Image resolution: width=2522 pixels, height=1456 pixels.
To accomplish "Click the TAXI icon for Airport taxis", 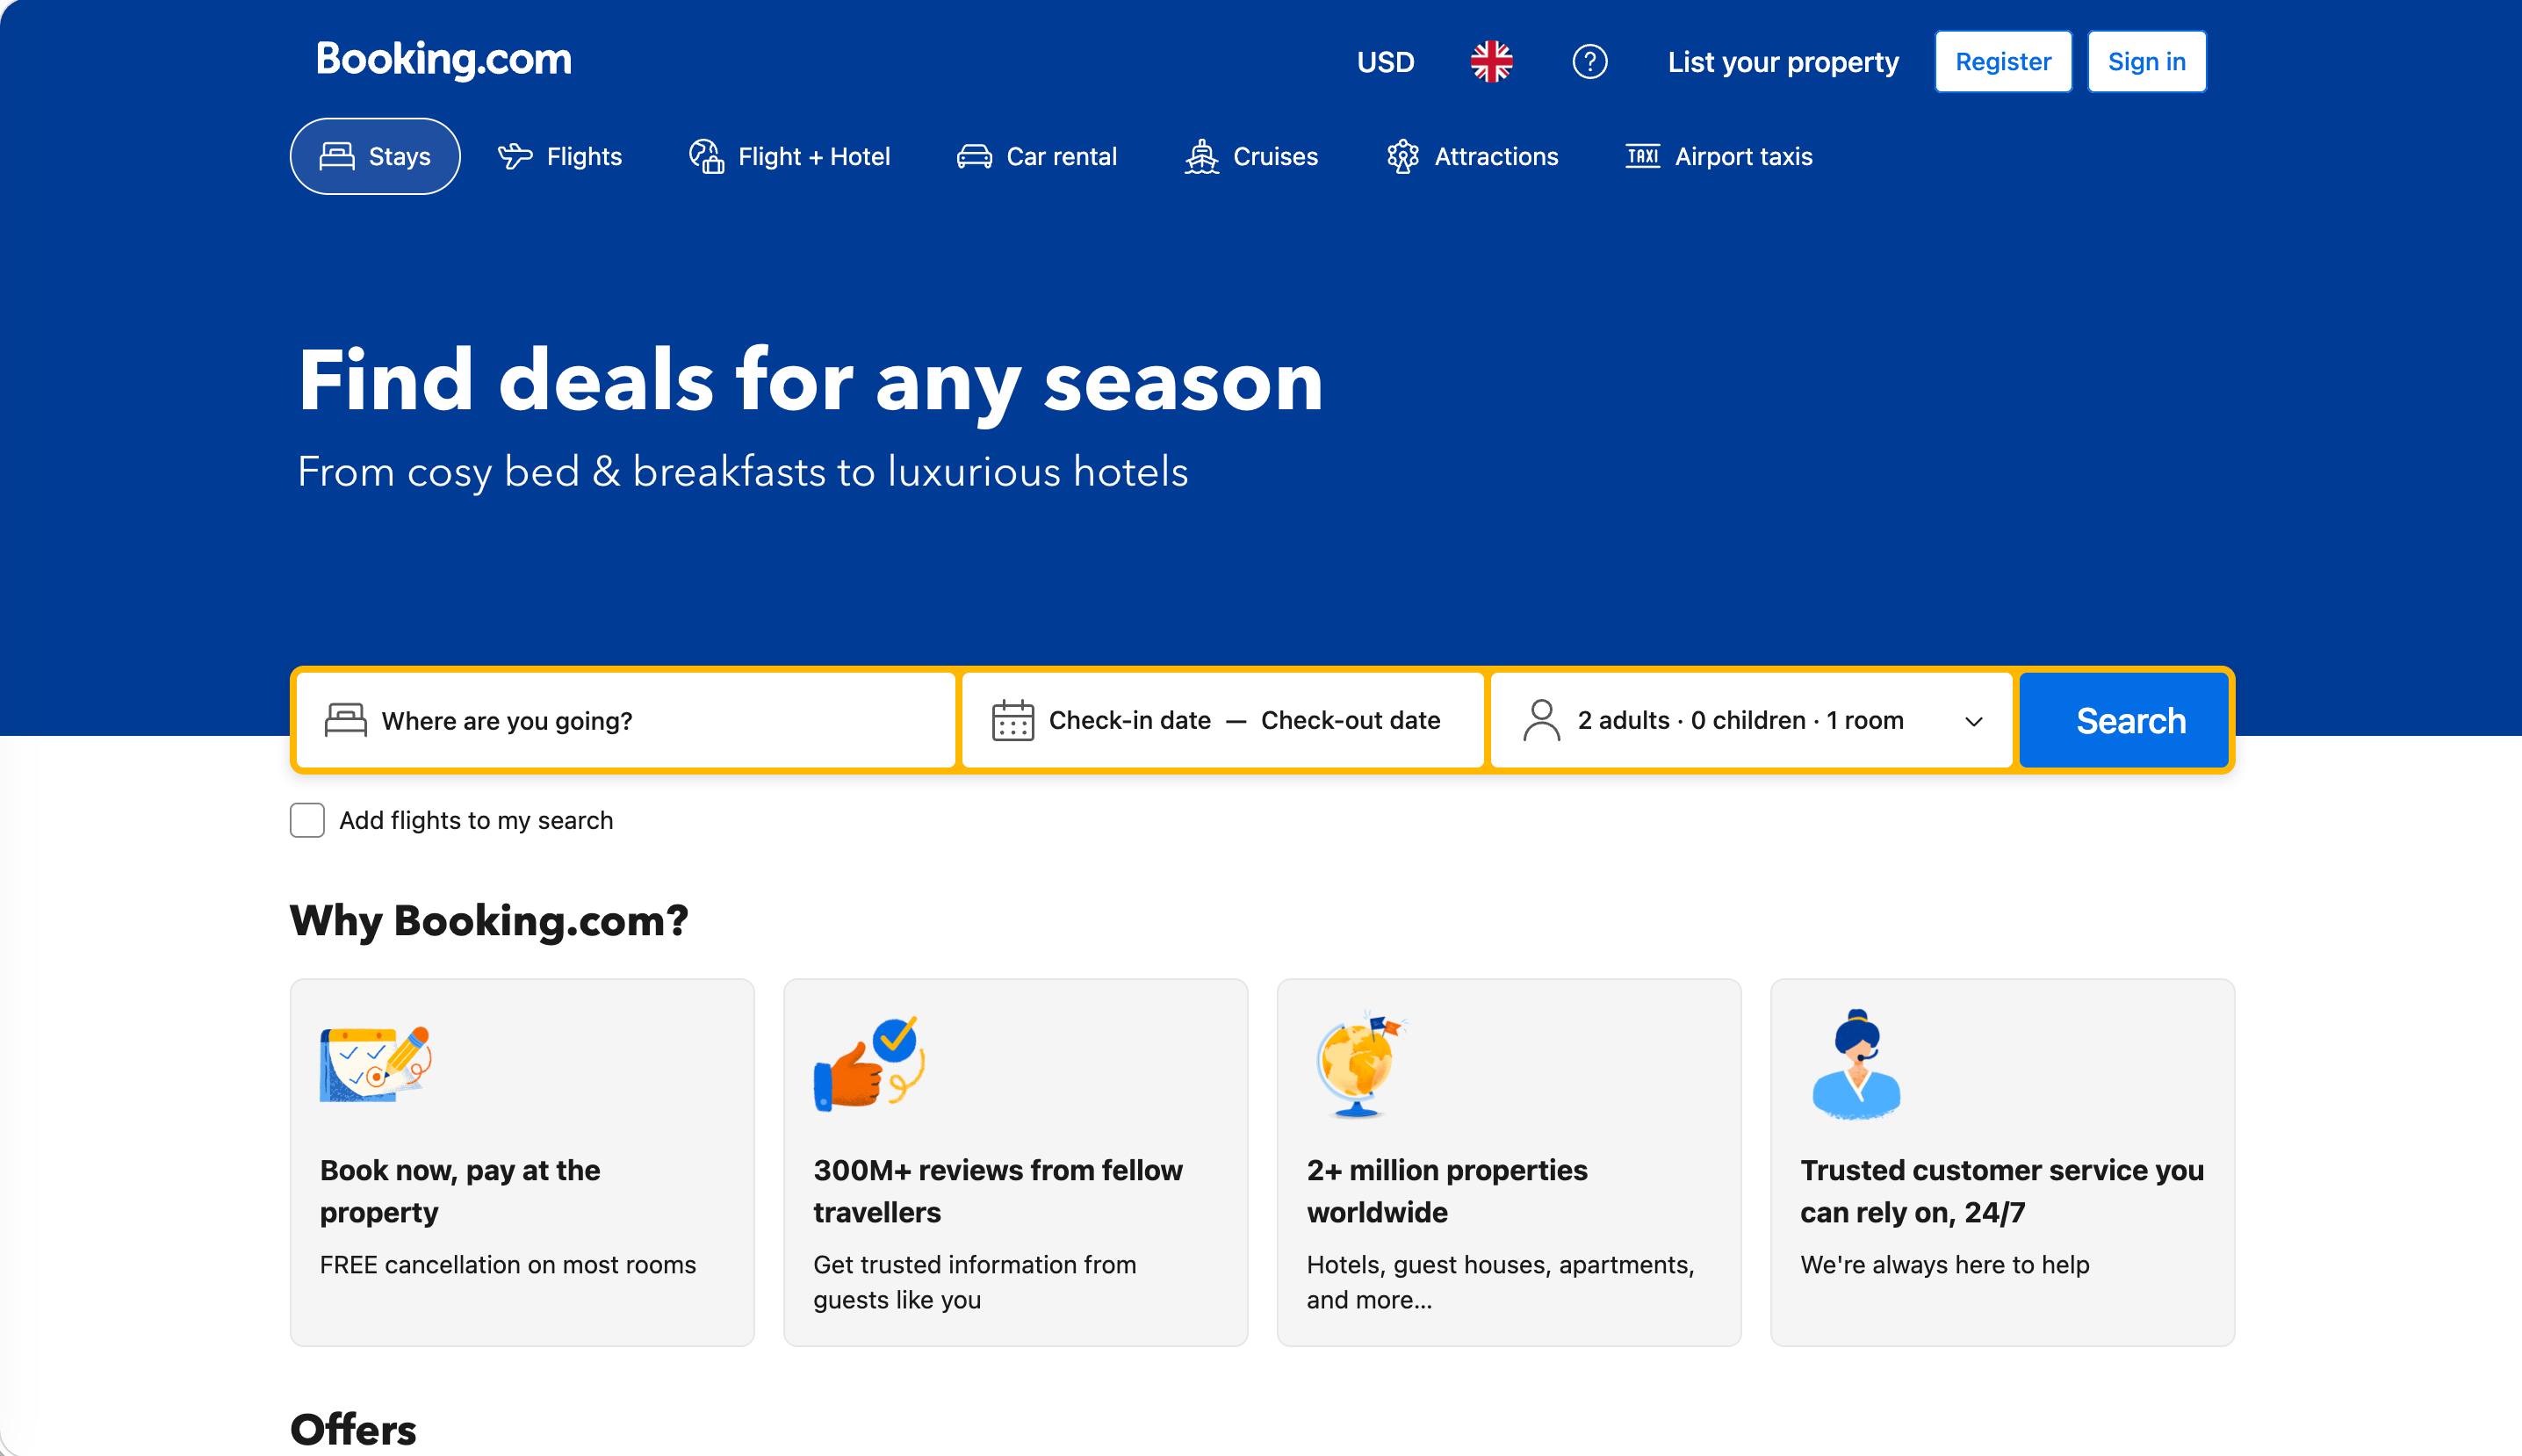I will click(1642, 156).
